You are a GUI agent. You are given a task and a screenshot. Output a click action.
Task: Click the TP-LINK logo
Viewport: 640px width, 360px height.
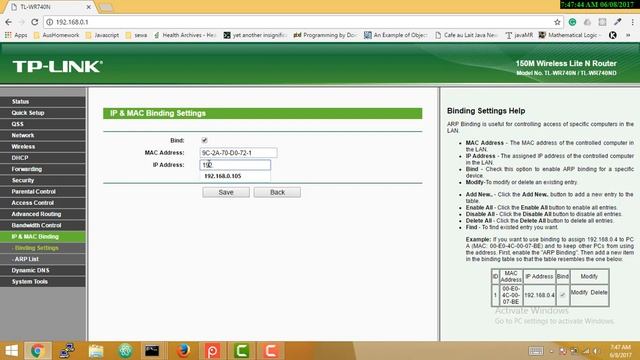pyautogui.click(x=58, y=67)
